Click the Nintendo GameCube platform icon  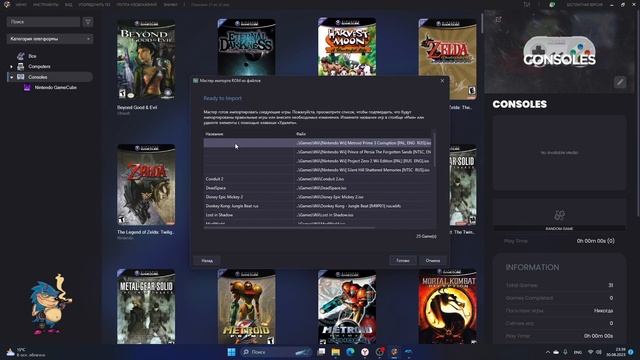pos(27,87)
